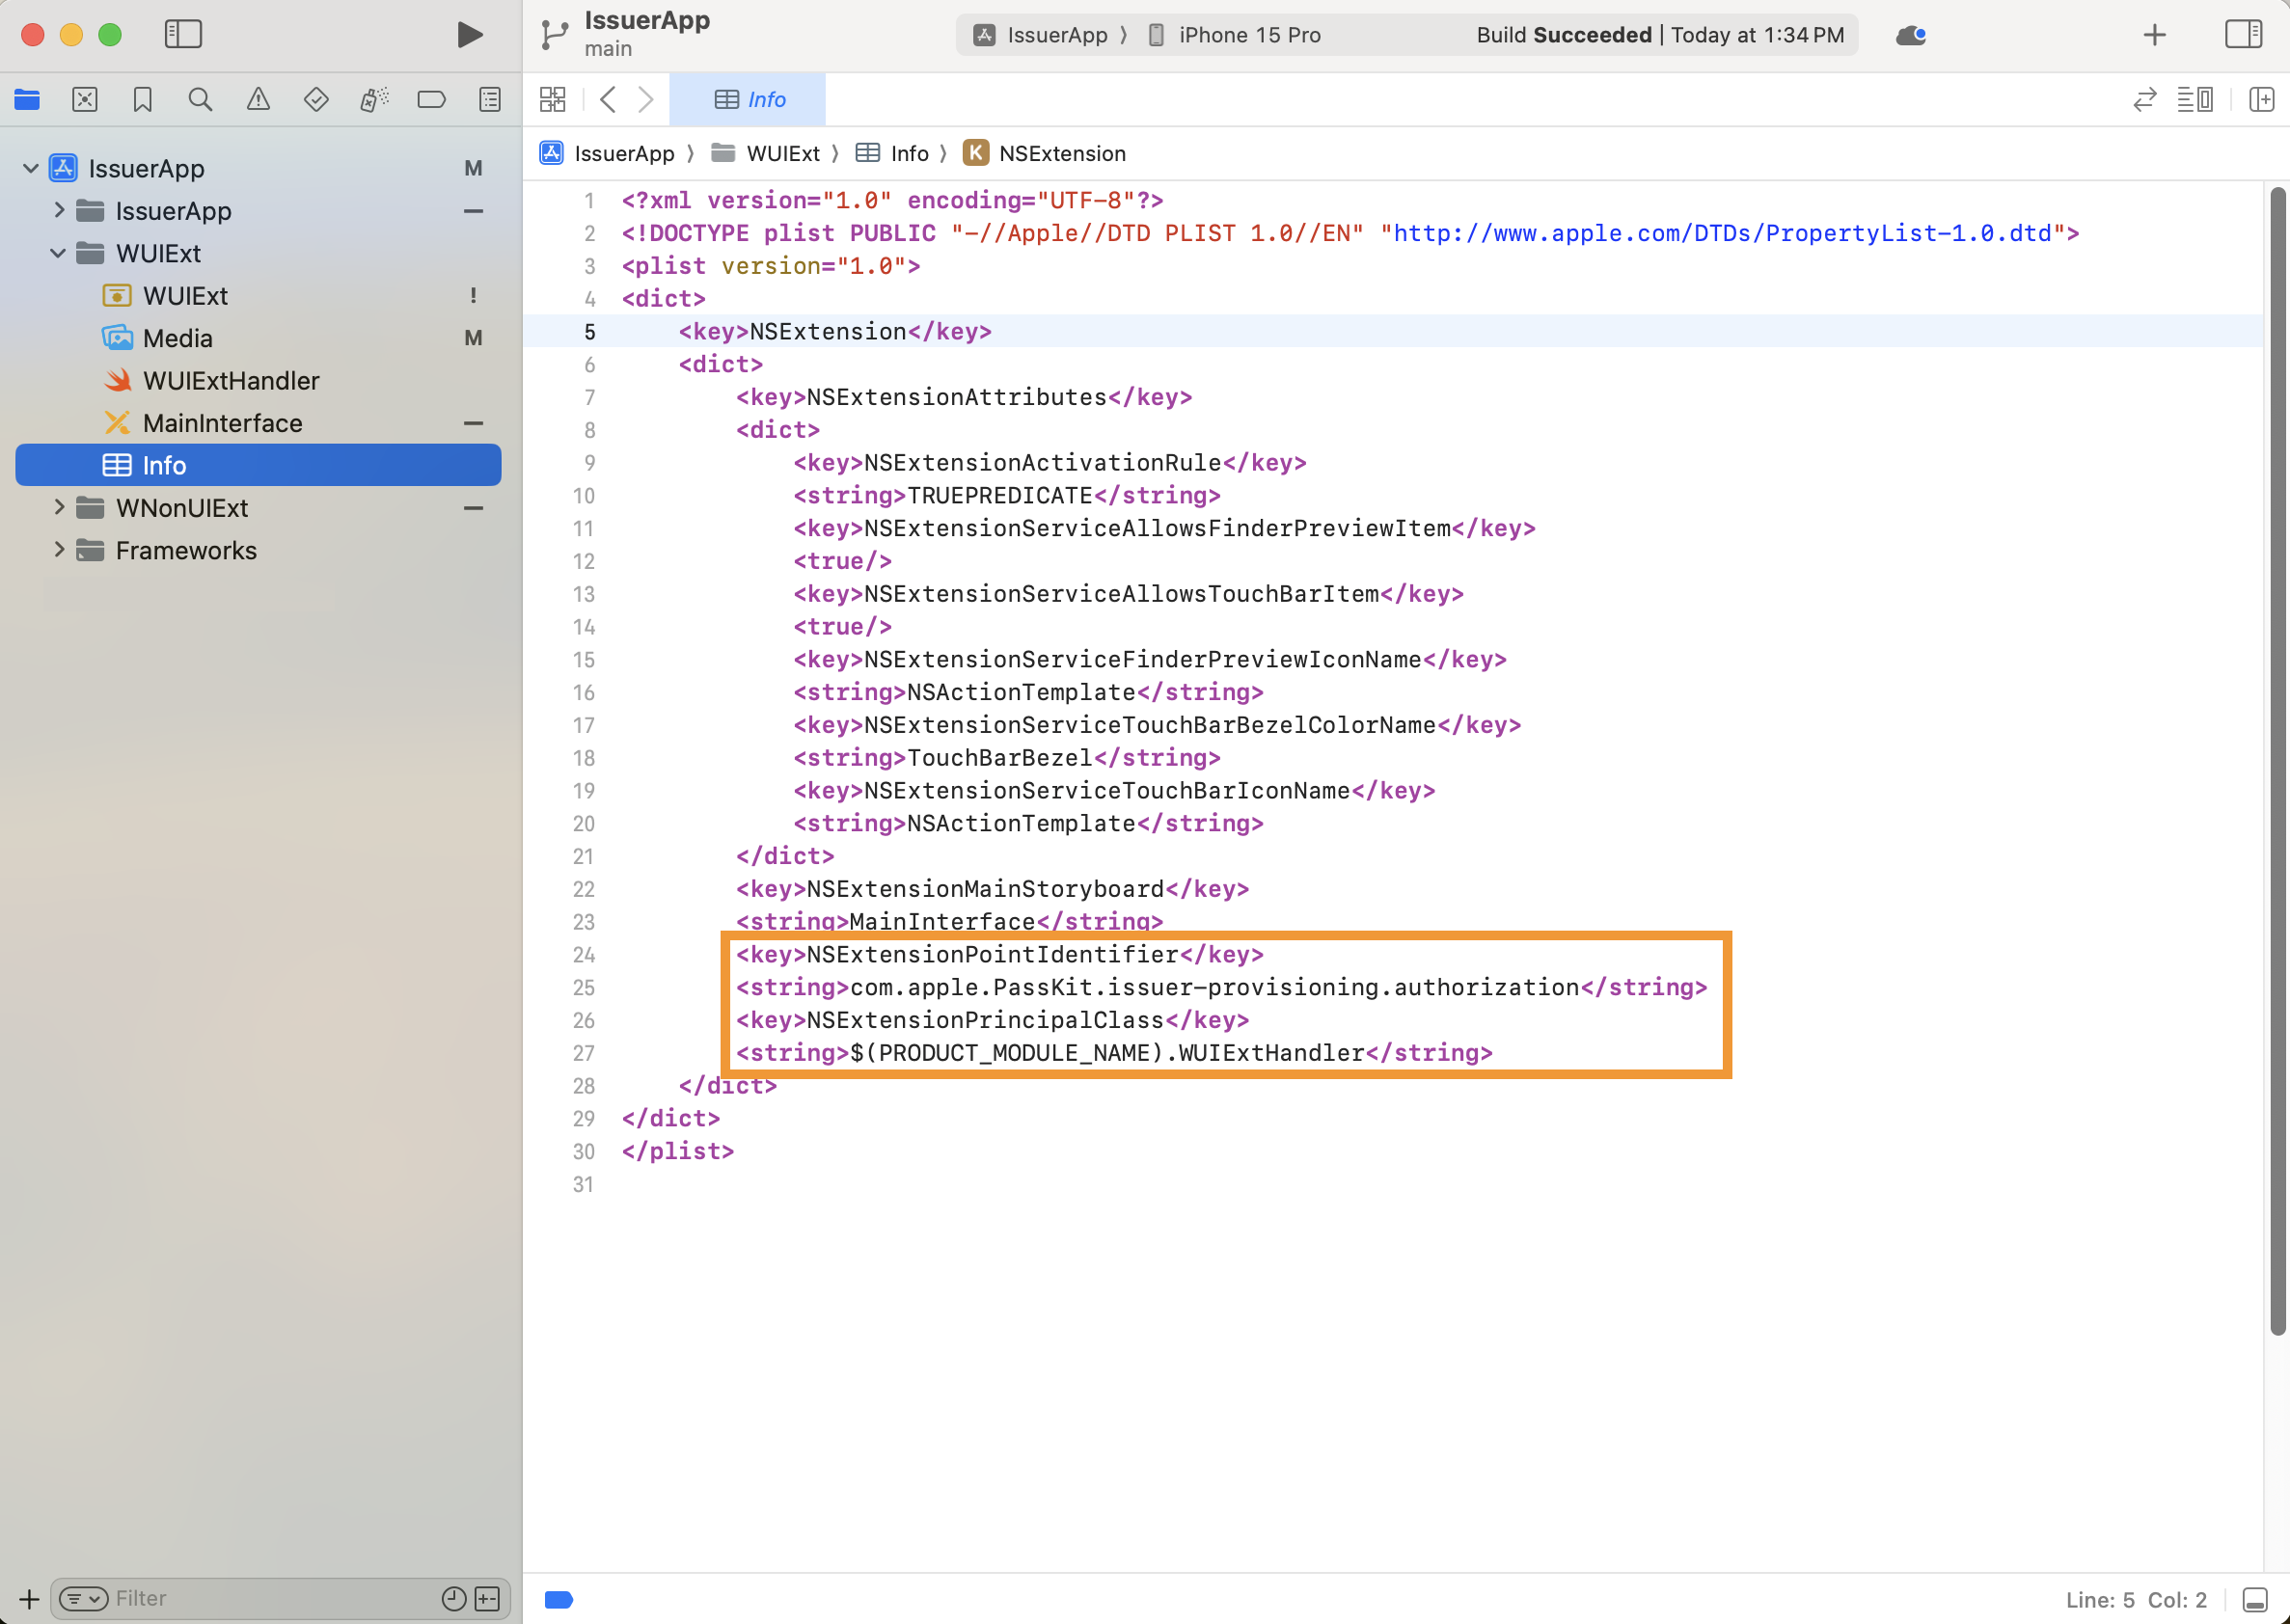Show only recent files filter
This screenshot has width=2290, height=1624.
tap(454, 1598)
